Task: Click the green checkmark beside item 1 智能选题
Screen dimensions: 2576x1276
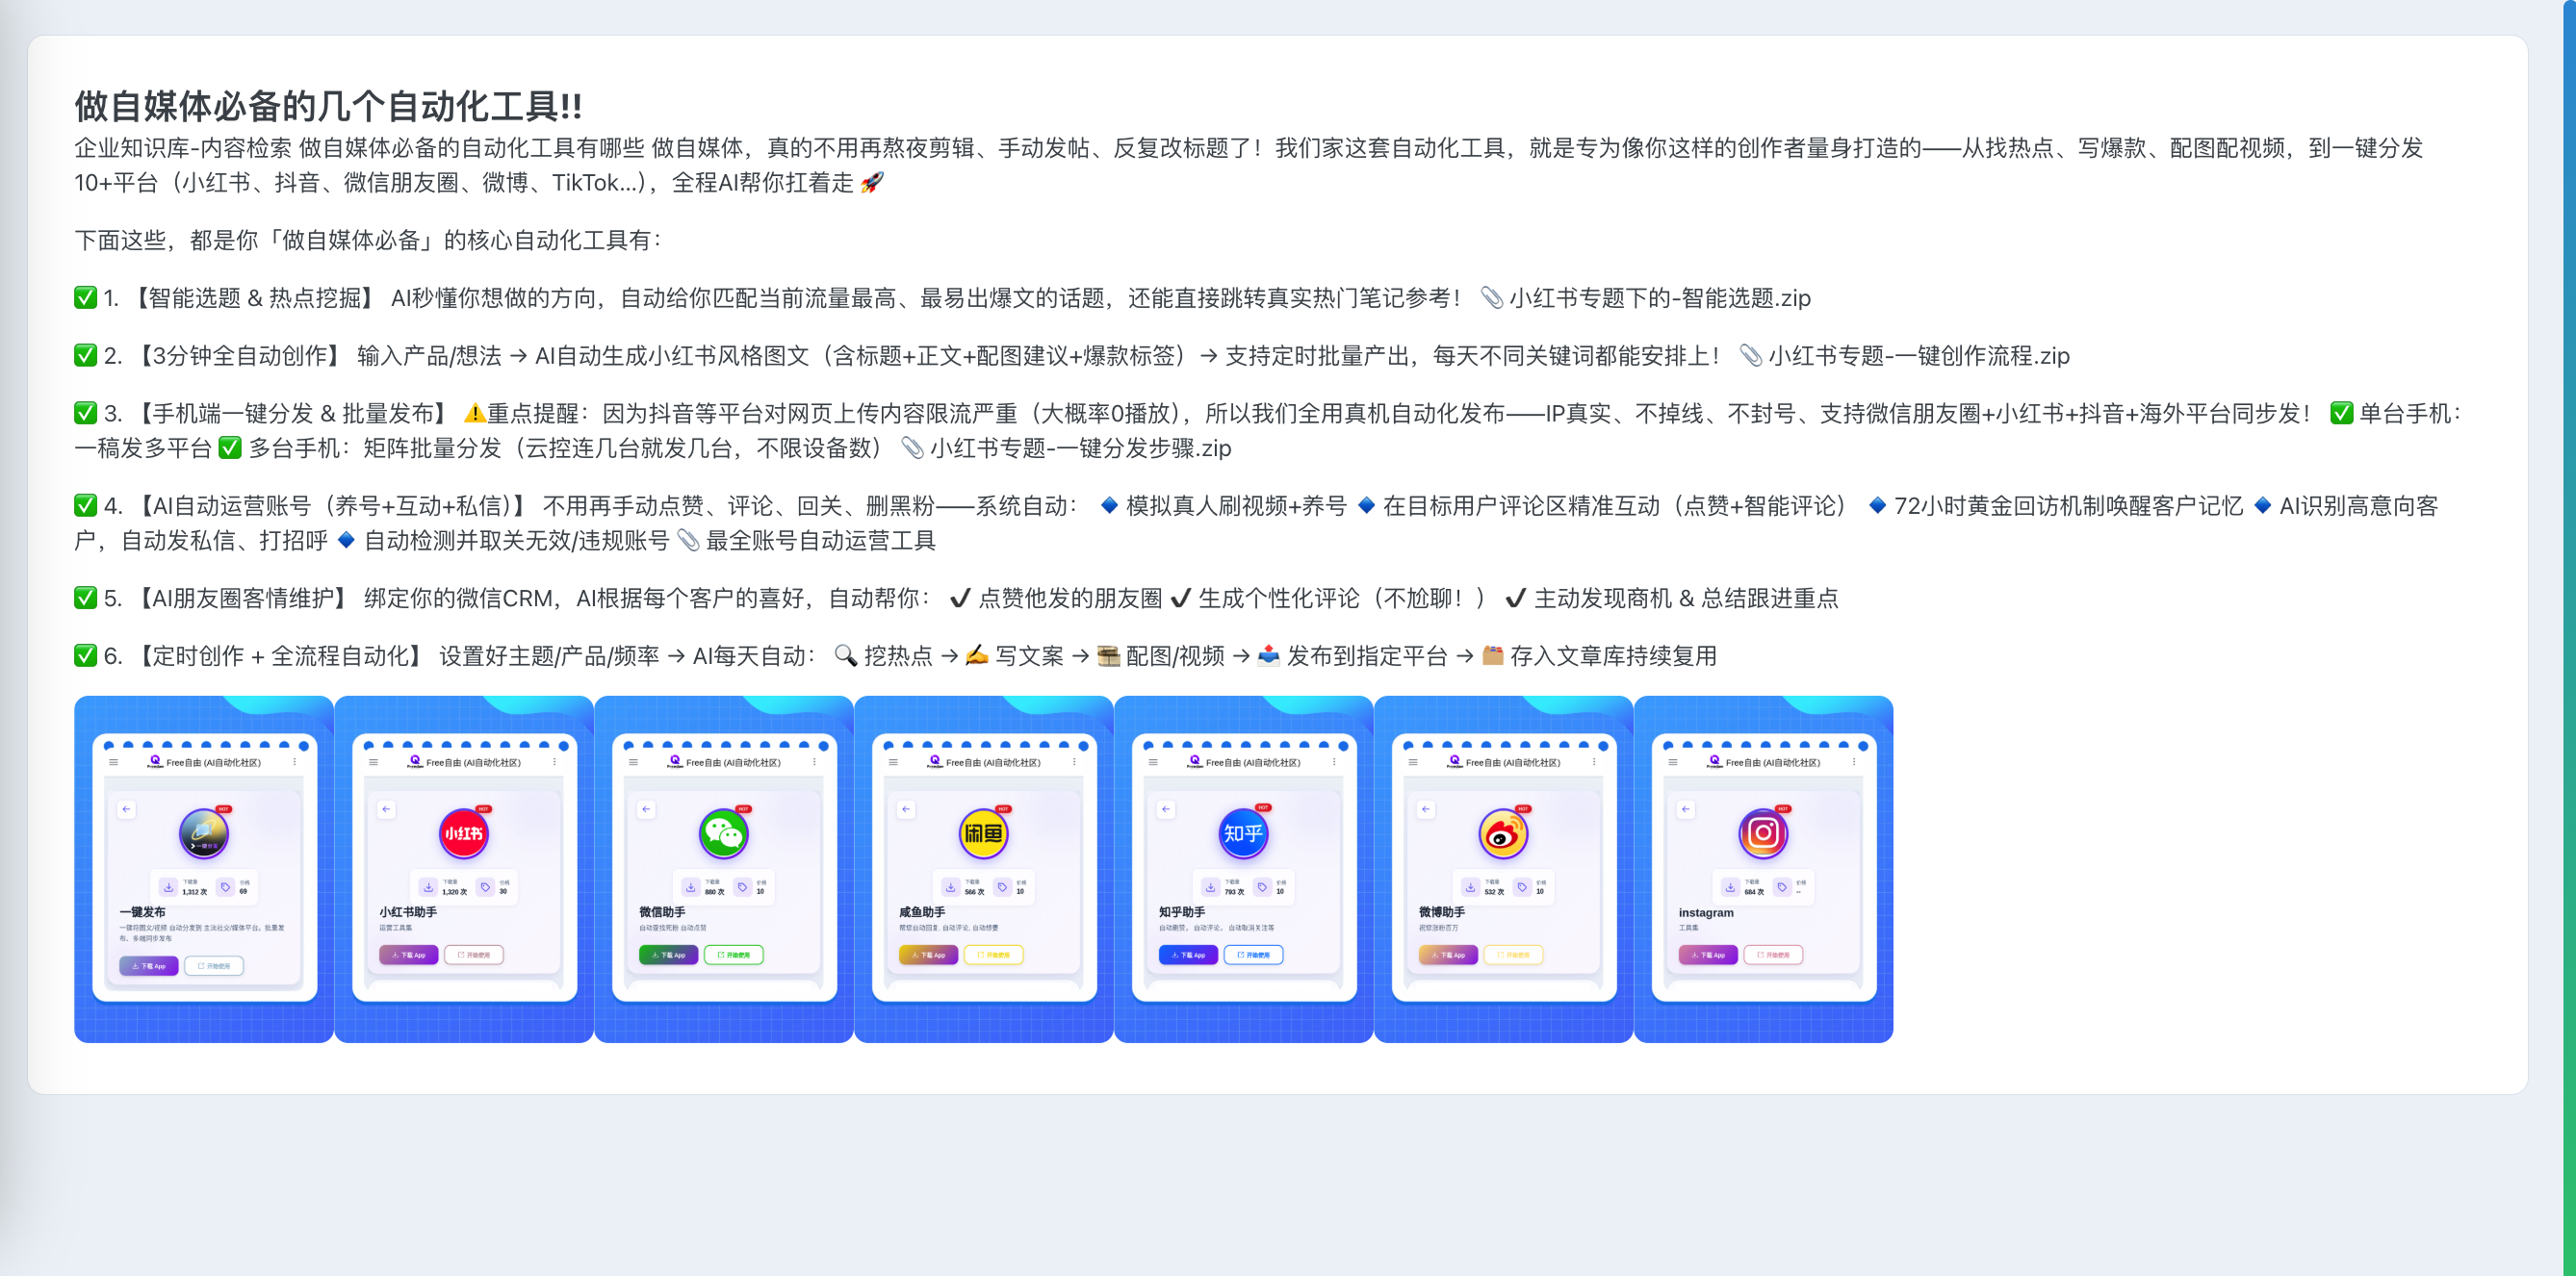Action: coord(85,298)
